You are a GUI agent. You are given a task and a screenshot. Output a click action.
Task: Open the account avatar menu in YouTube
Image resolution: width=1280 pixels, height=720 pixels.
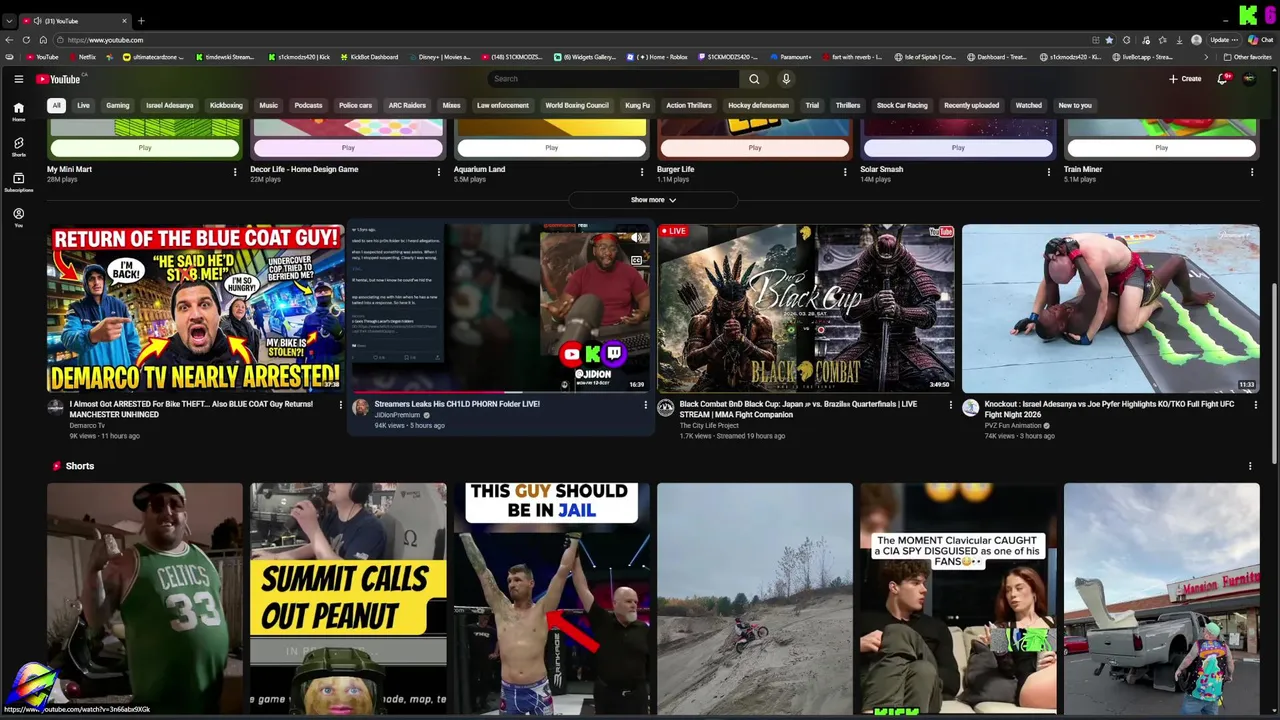[x=1249, y=79]
